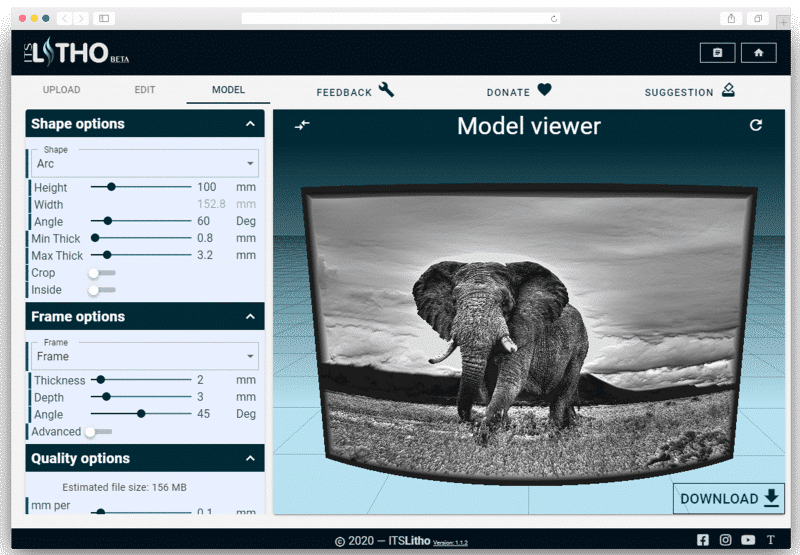Refresh the model viewer
The image size is (800, 555).
(756, 125)
